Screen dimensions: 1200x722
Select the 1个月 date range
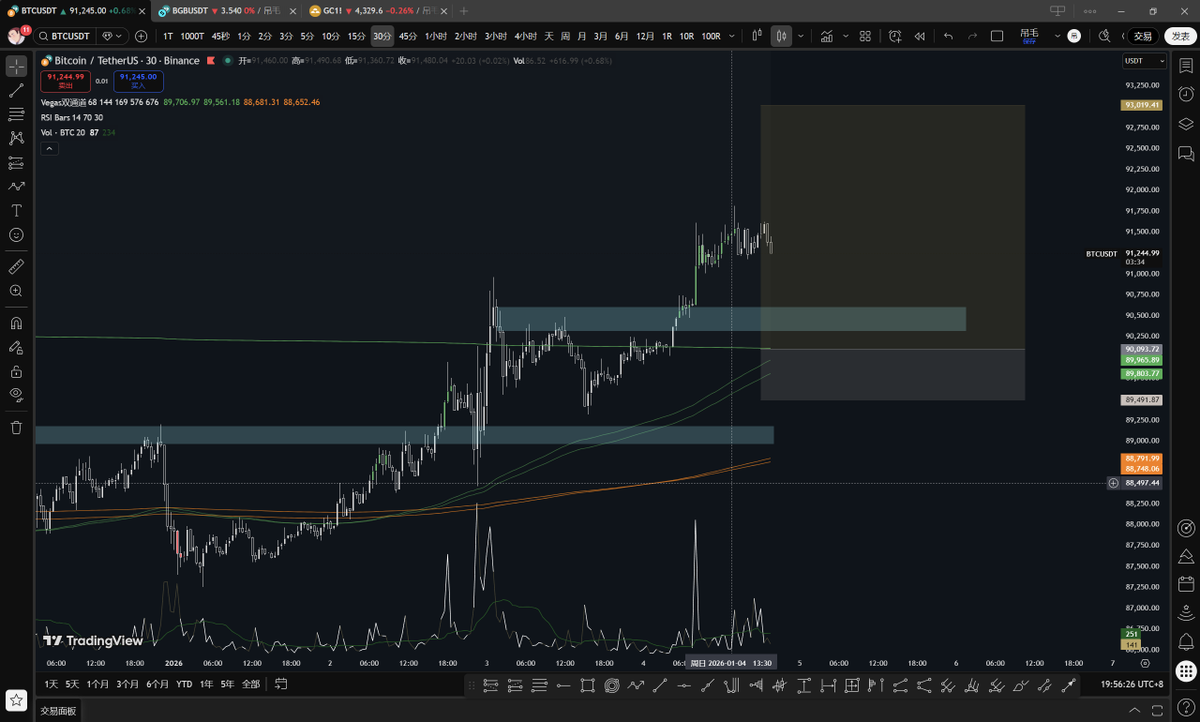(97, 684)
